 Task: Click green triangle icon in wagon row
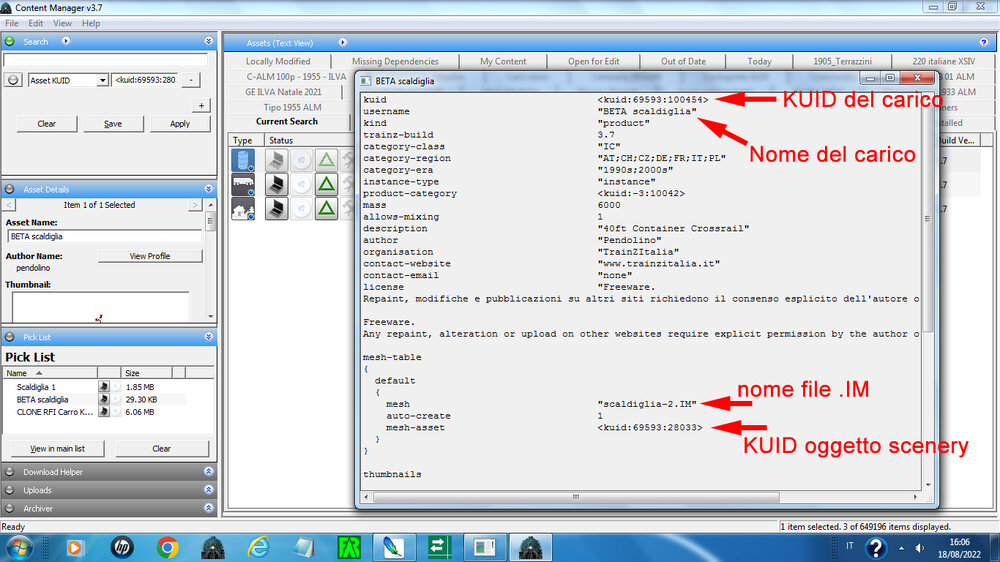coord(327,184)
